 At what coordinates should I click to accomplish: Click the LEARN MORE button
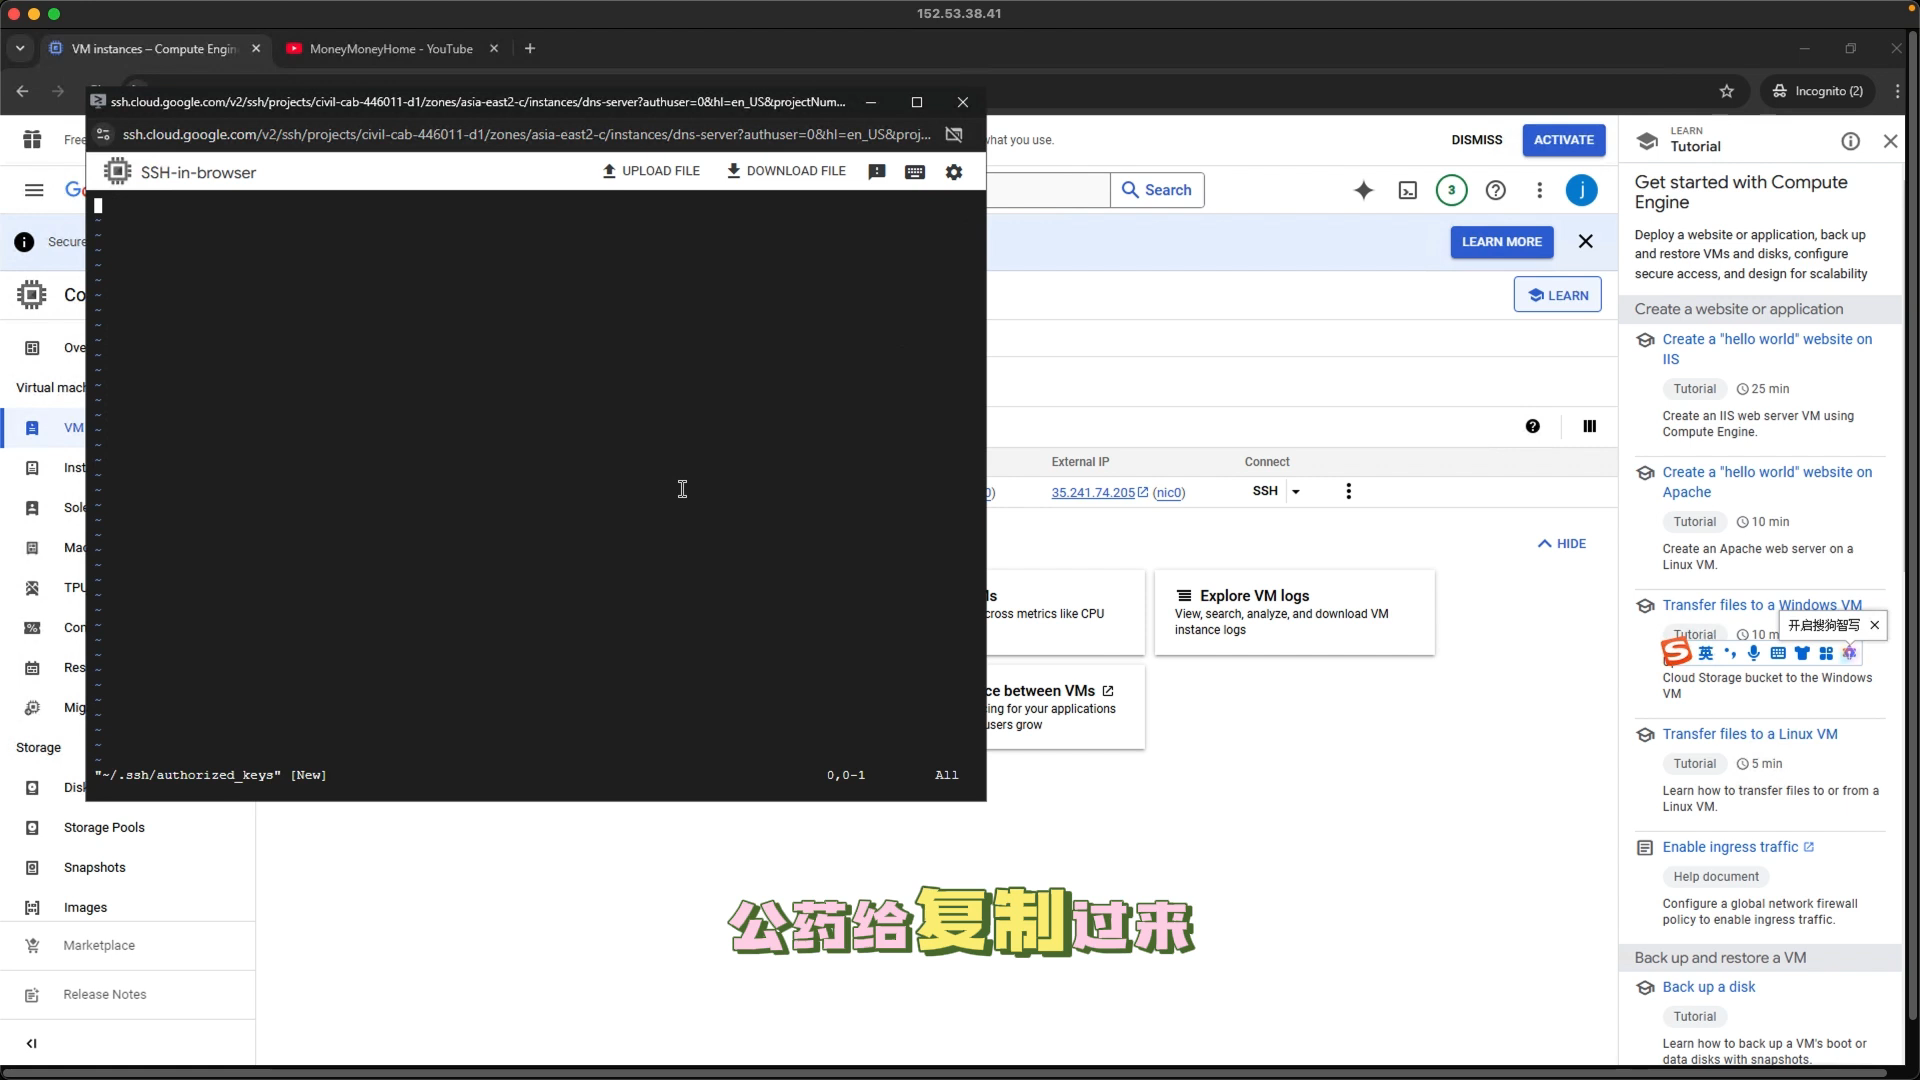(1502, 242)
